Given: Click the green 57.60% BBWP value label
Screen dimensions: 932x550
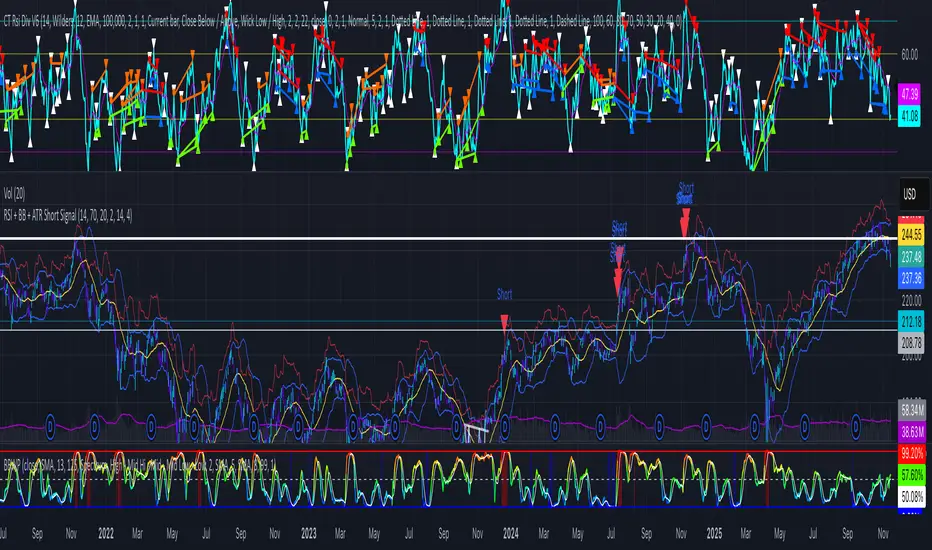Looking at the screenshot, I should (910, 474).
